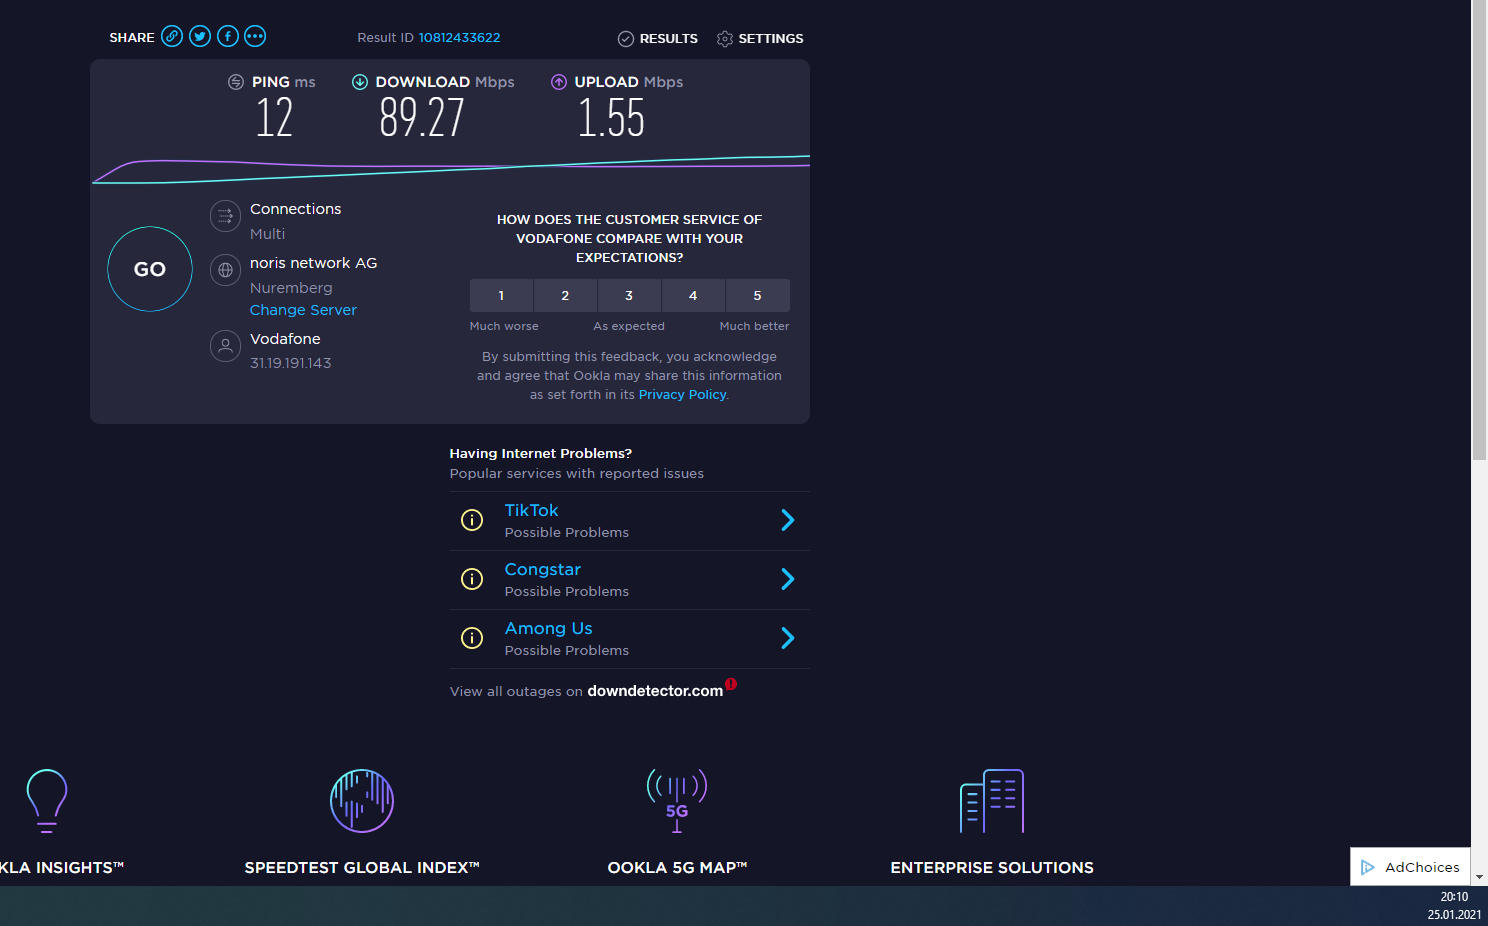Click the 89.27 download value

tap(422, 118)
